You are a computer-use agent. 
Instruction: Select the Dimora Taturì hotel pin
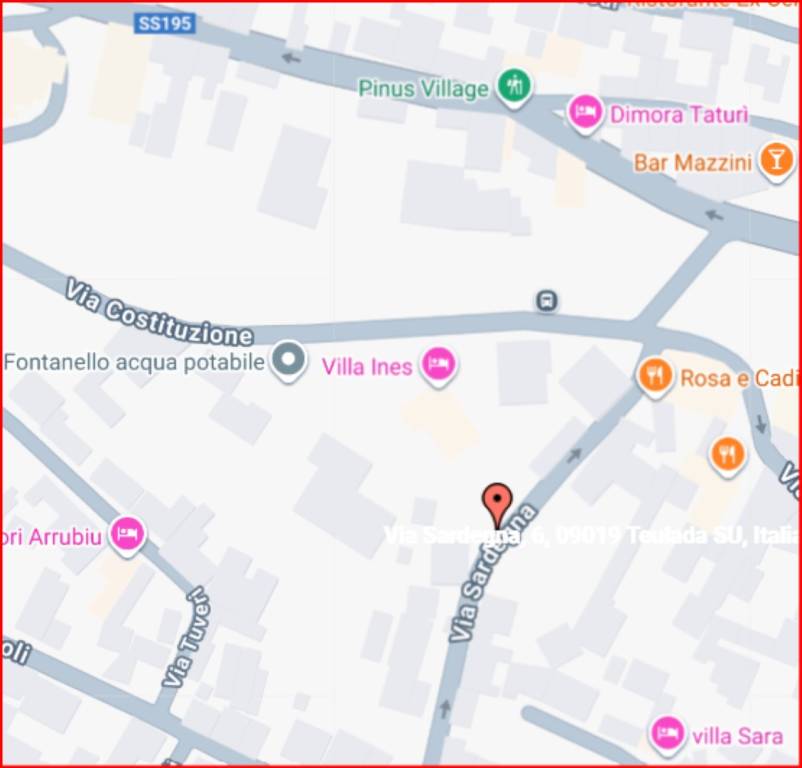click(x=585, y=115)
